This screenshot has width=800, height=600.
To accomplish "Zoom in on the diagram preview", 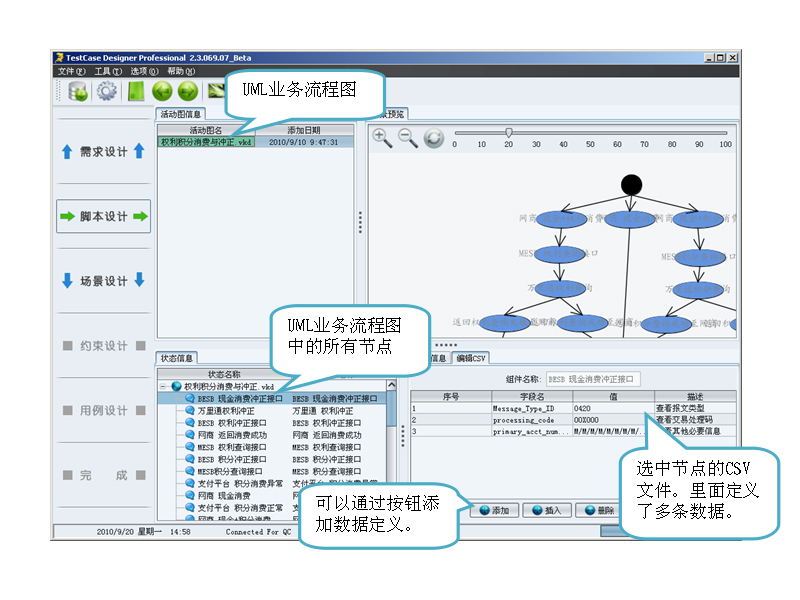I will click(x=382, y=138).
